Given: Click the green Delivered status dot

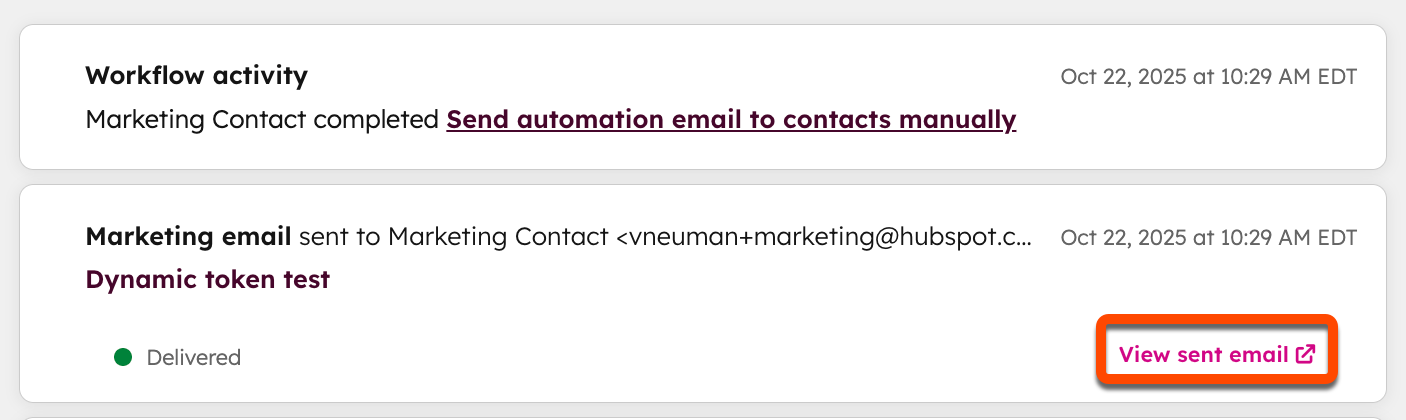Looking at the screenshot, I should coord(123,357).
